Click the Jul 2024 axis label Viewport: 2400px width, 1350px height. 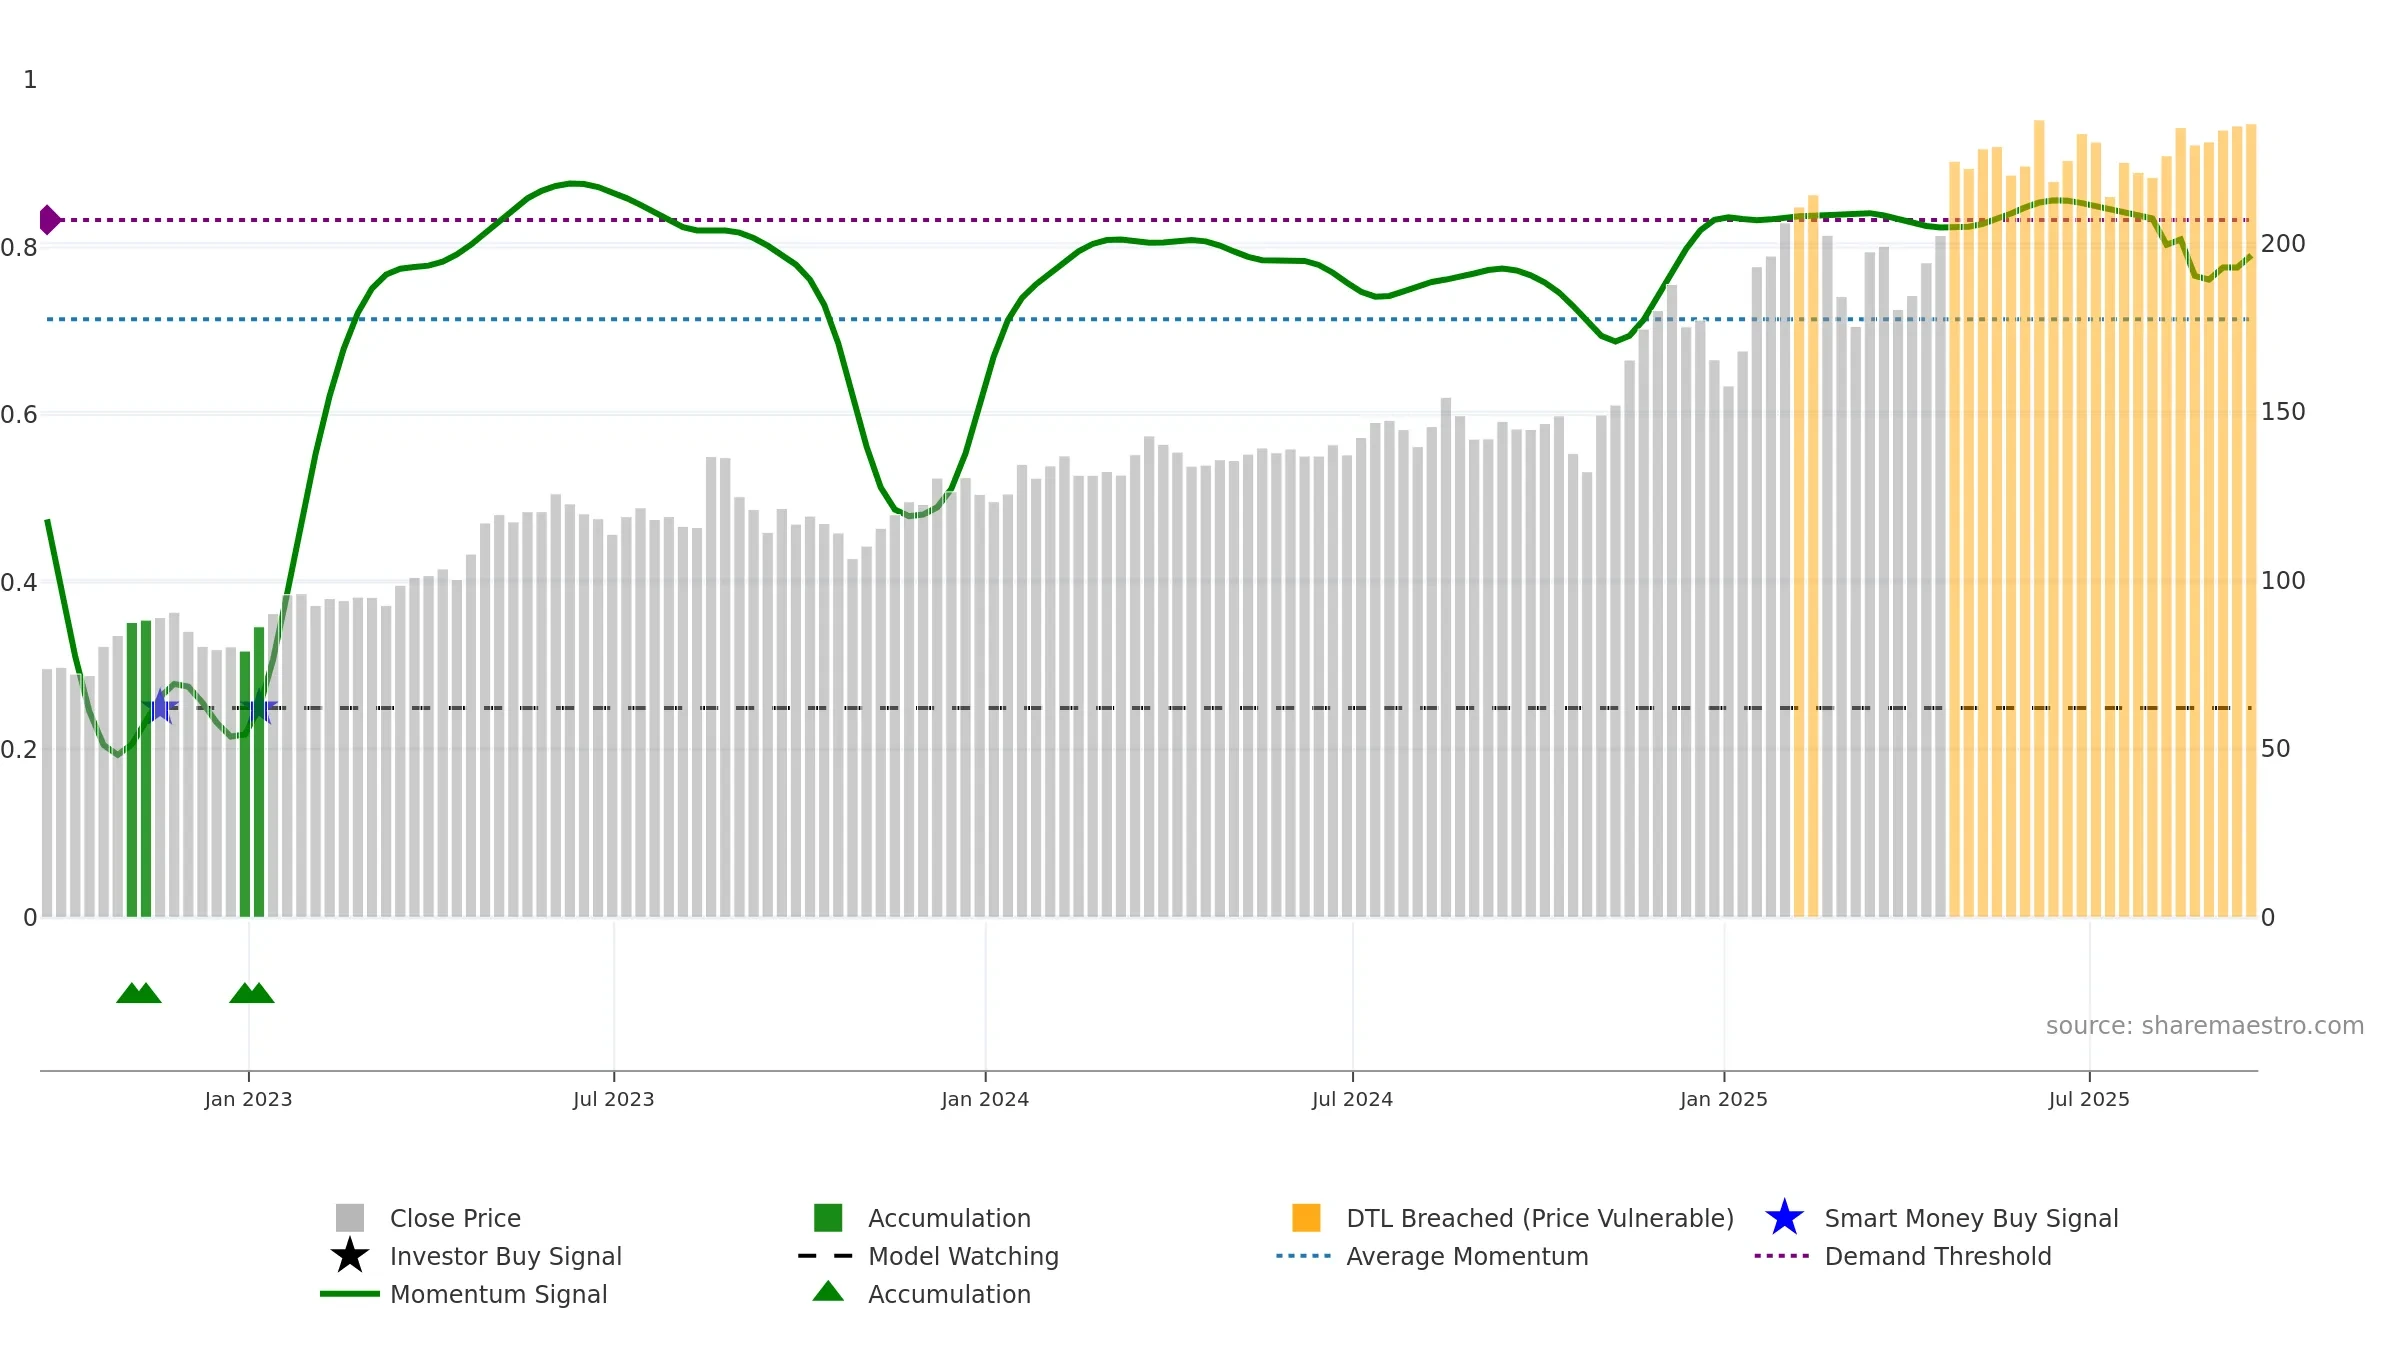pyautogui.click(x=1352, y=1100)
